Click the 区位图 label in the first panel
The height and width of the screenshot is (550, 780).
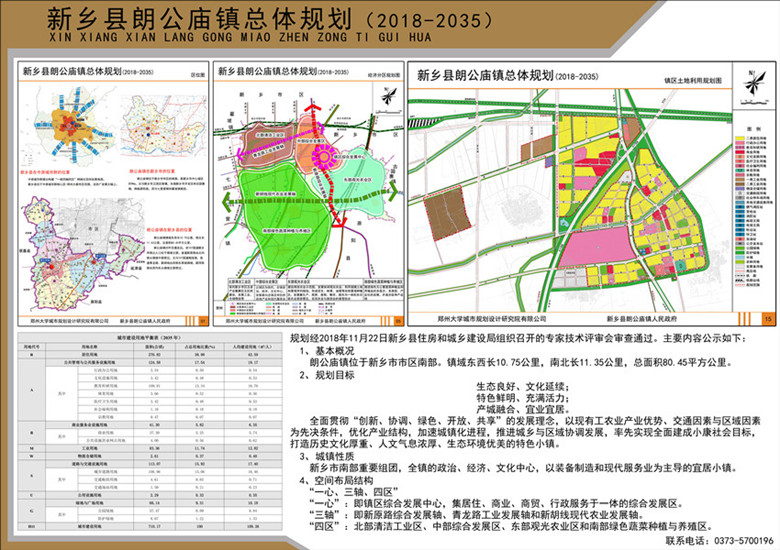click(197, 75)
